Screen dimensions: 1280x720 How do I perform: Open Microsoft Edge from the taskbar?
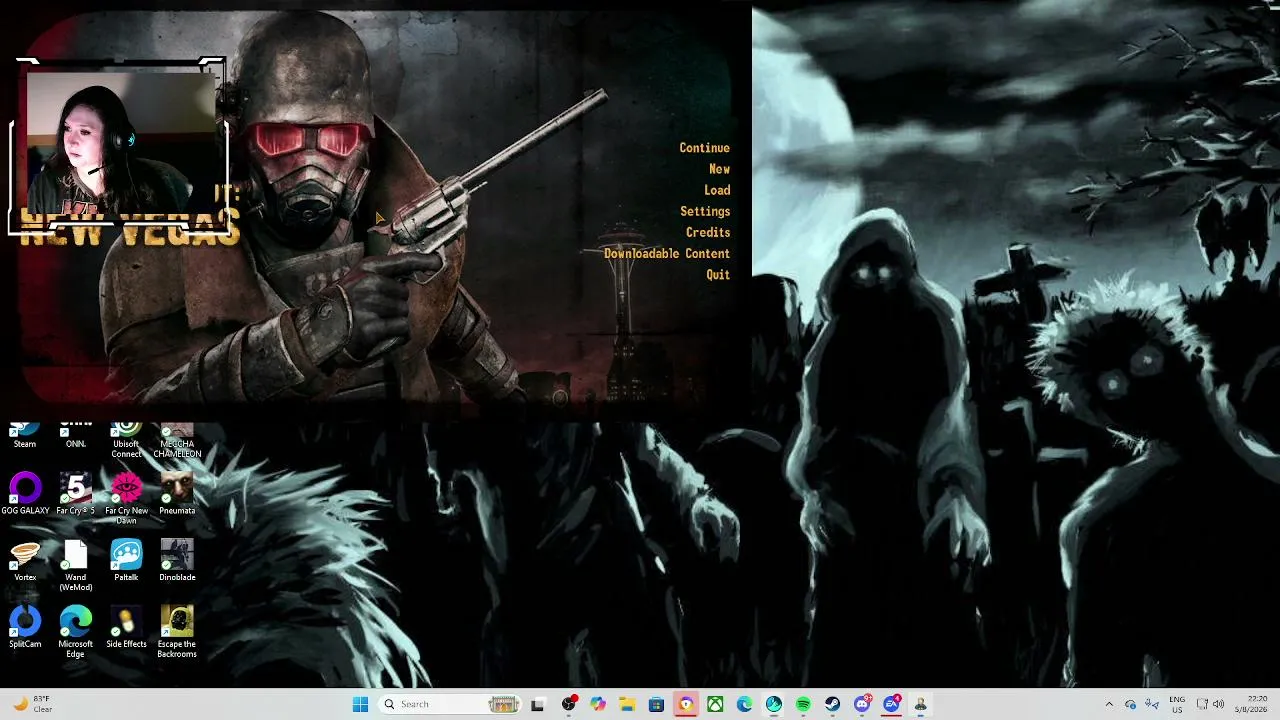(x=744, y=704)
